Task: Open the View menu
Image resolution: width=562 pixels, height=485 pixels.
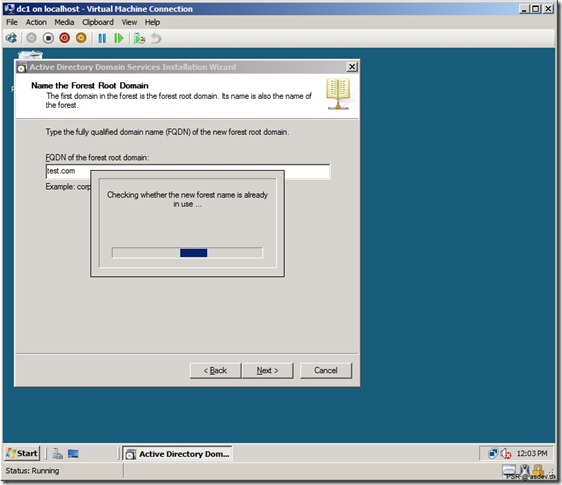Action: 129,22
